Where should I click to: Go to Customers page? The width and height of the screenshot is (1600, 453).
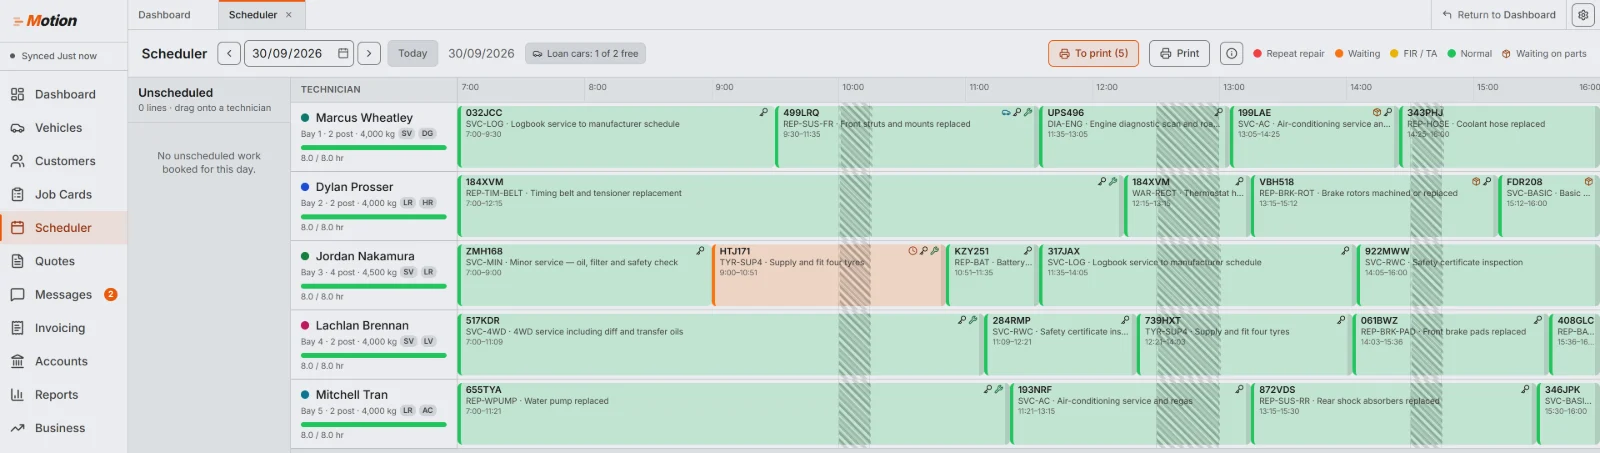coord(64,161)
